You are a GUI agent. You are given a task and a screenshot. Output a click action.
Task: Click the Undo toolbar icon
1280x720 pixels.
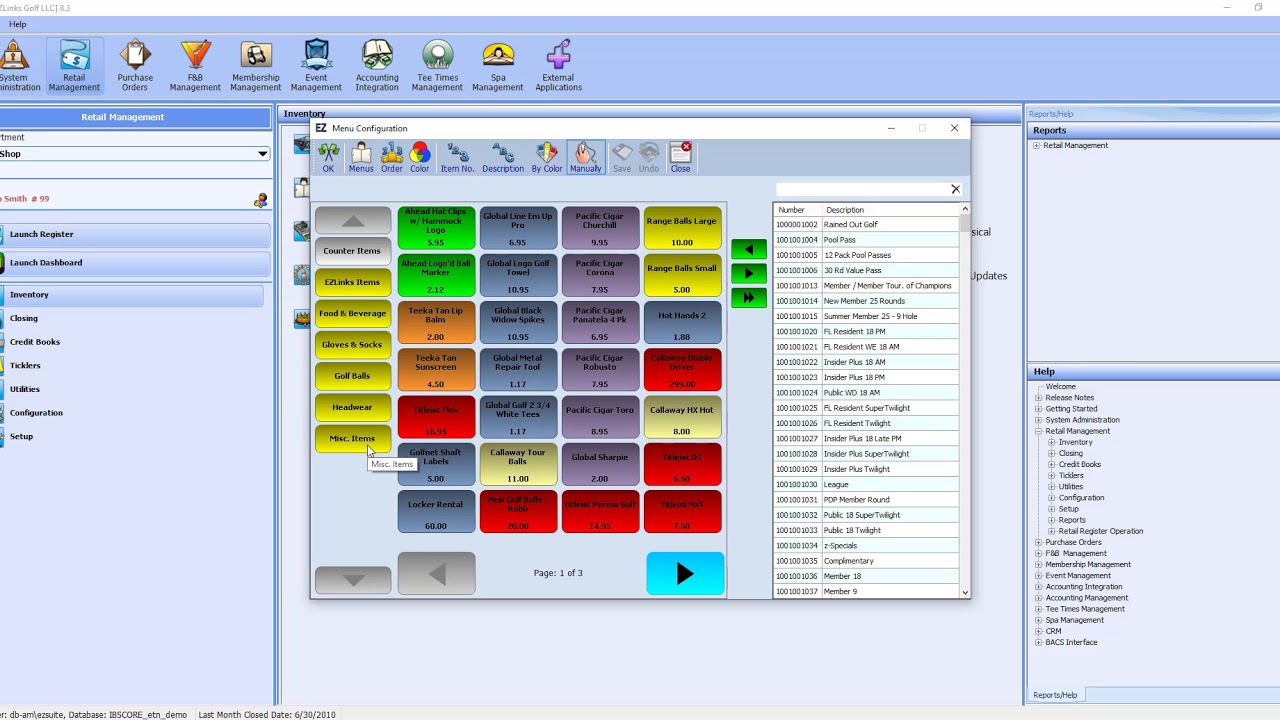[x=649, y=158]
